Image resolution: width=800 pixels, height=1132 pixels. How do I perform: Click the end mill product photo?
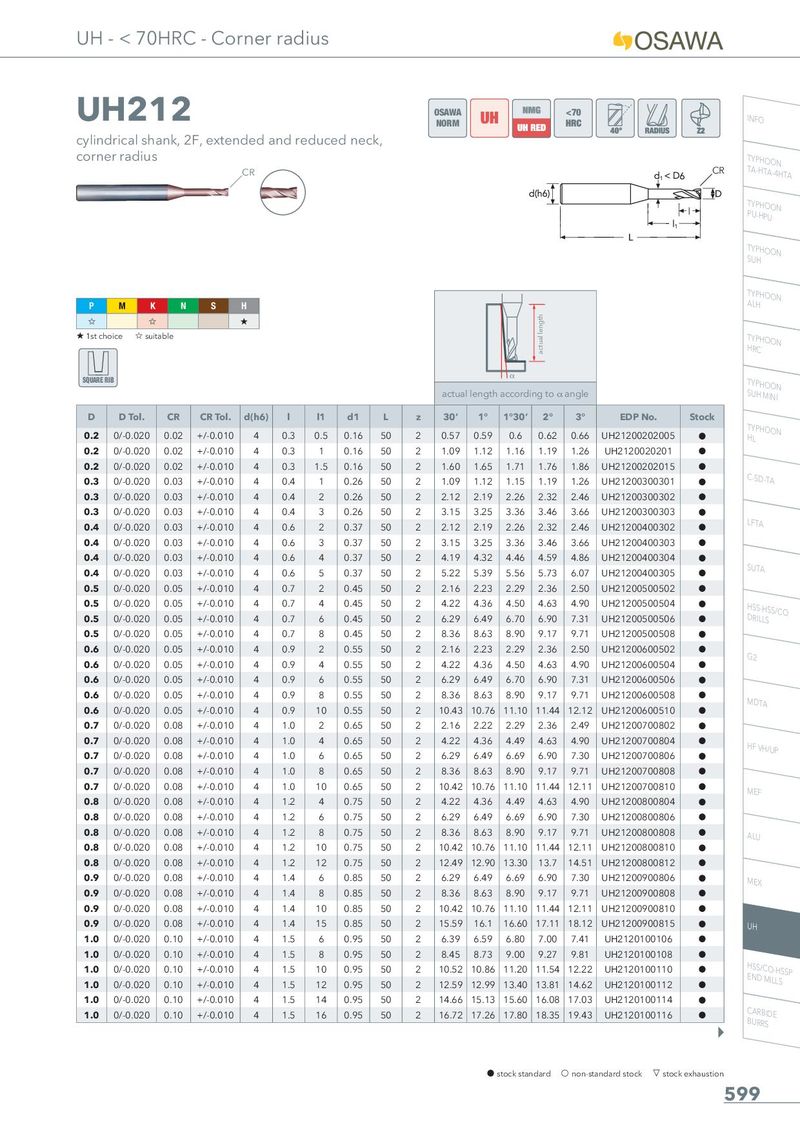click(x=152, y=193)
